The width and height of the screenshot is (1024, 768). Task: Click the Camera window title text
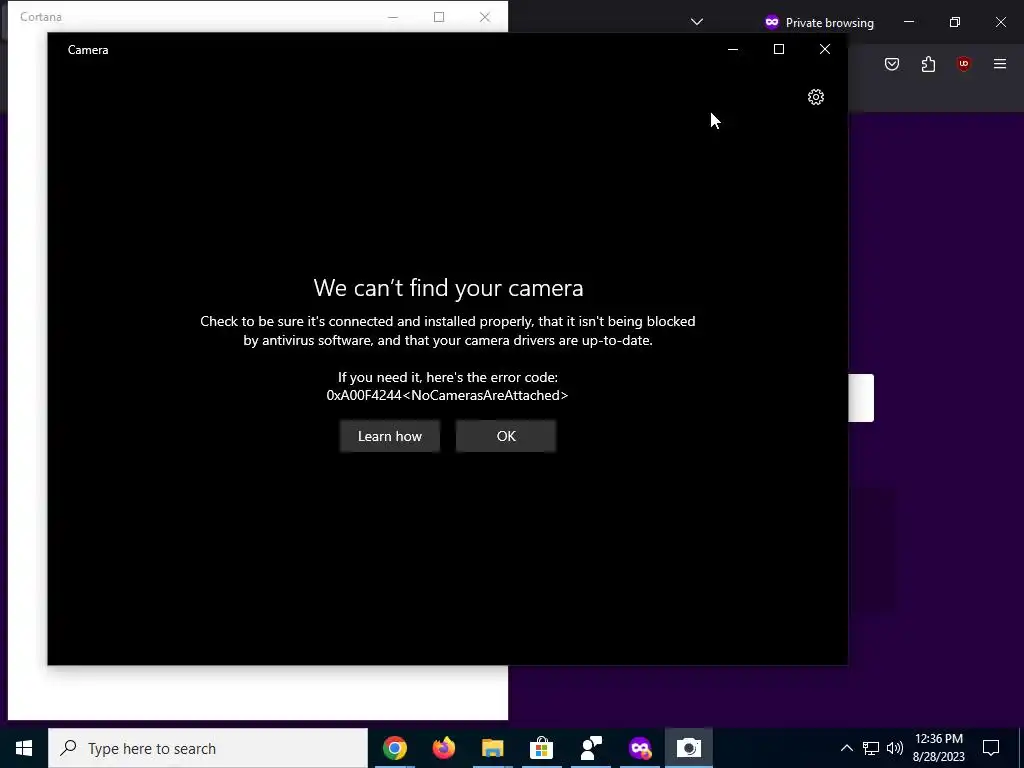pyautogui.click(x=88, y=50)
